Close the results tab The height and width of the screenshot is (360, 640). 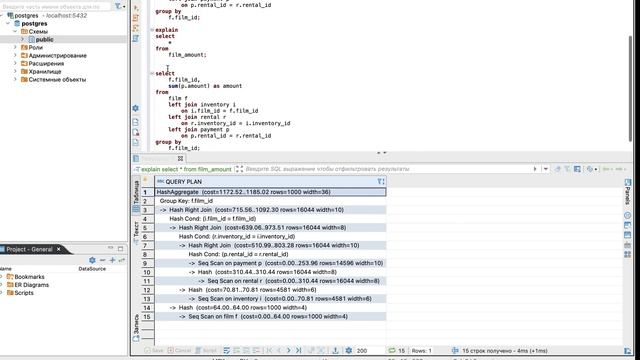click(x=180, y=158)
